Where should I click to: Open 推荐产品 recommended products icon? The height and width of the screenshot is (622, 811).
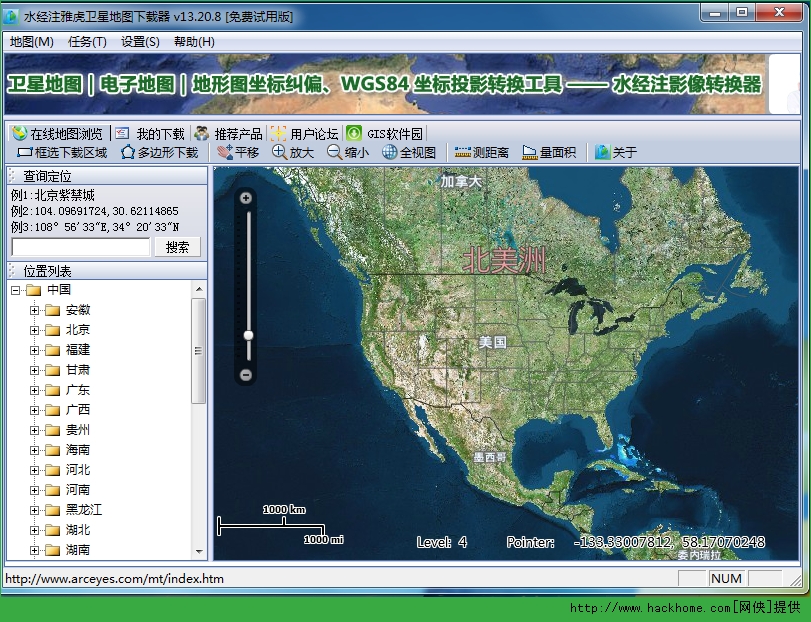201,133
